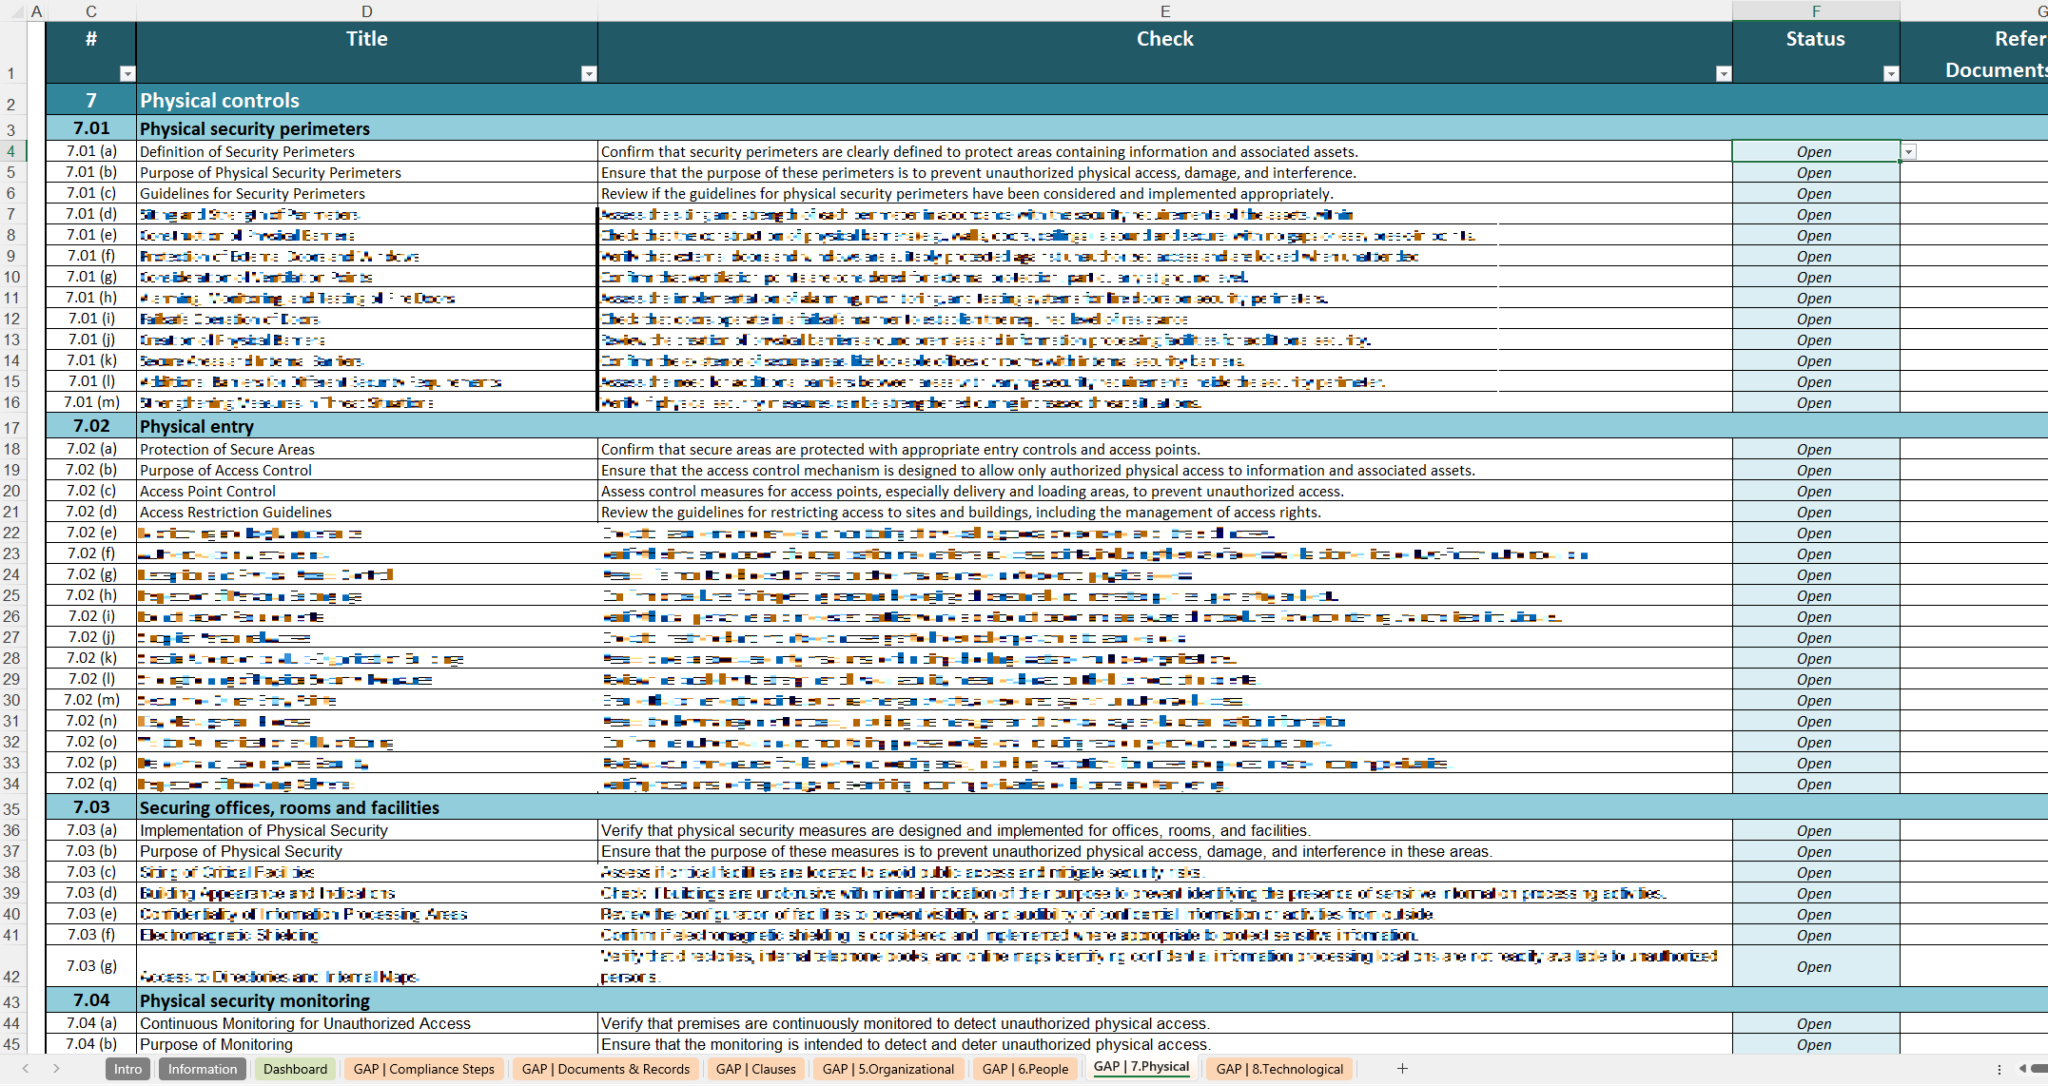This screenshot has height=1086, width=2048.
Task: Switch to the Information sheet tab
Action: pyautogui.click(x=202, y=1068)
